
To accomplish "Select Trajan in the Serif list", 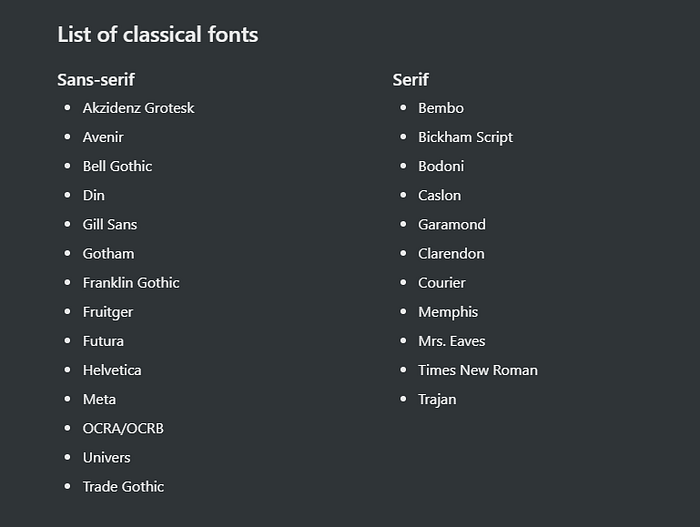I will pos(437,399).
